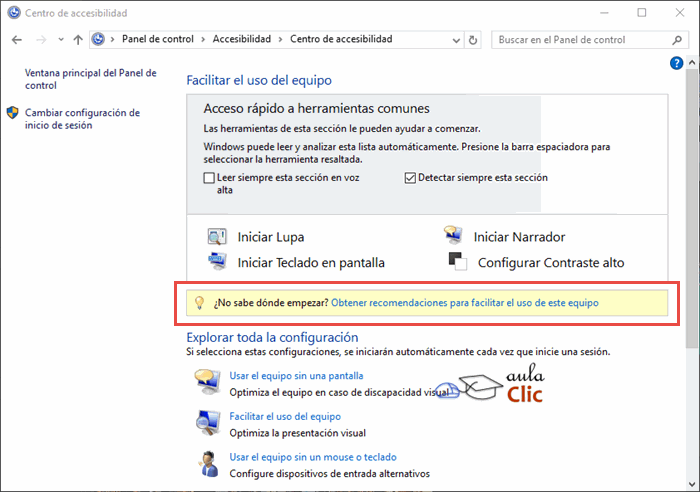Click the vertical scrollbar on the right

point(691,200)
